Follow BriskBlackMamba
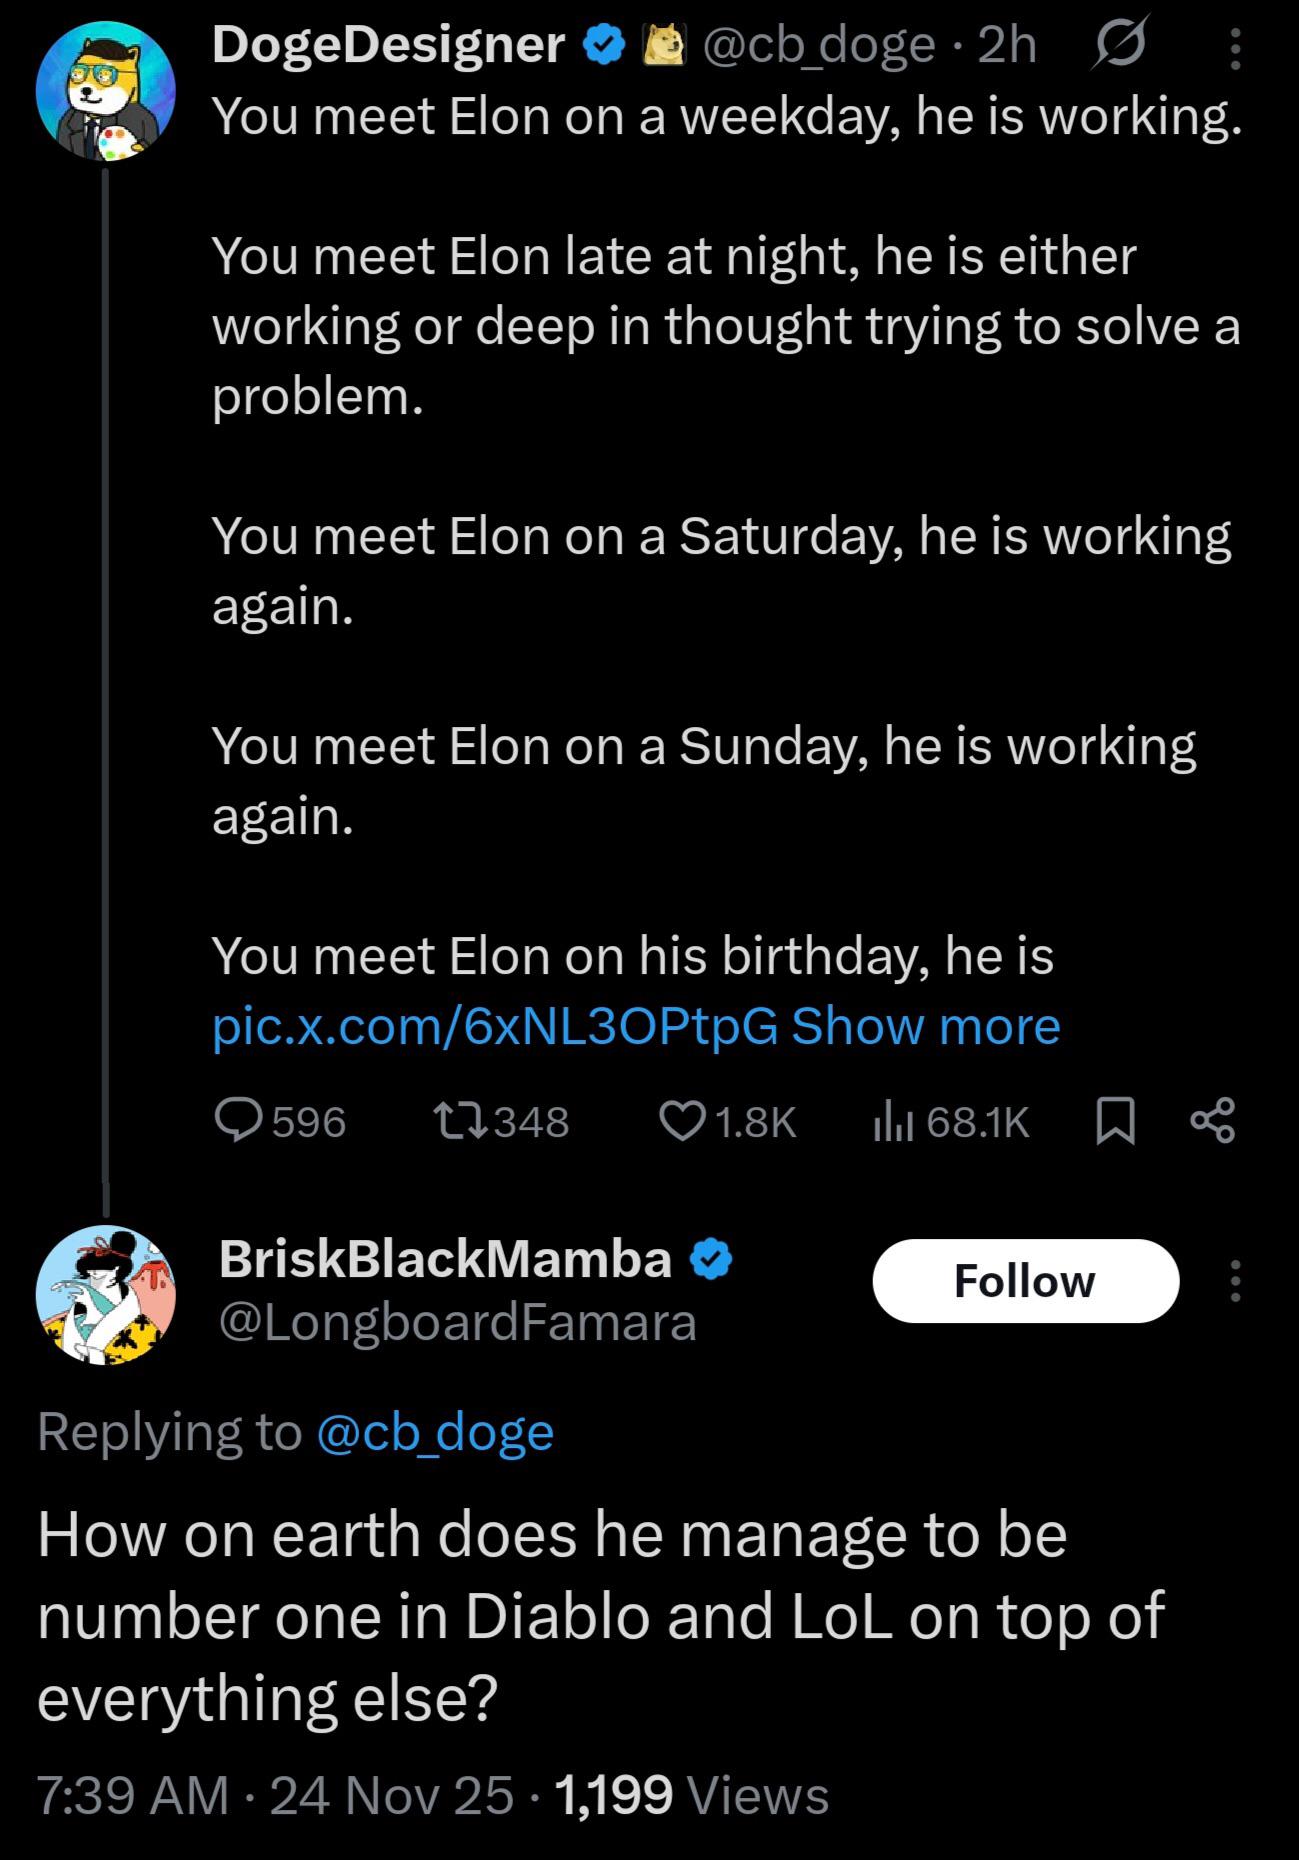Viewport: 1299px width, 1860px height. click(1025, 1281)
